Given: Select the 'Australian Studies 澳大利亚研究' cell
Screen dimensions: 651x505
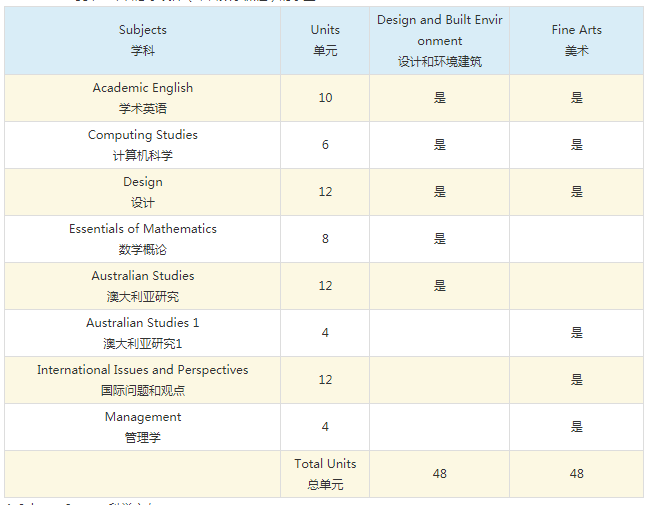Looking at the screenshot, I should 142,286.
